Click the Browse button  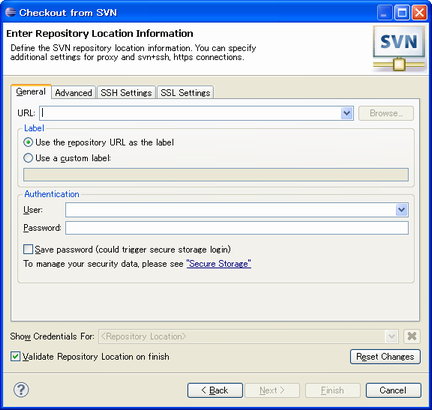[386, 113]
